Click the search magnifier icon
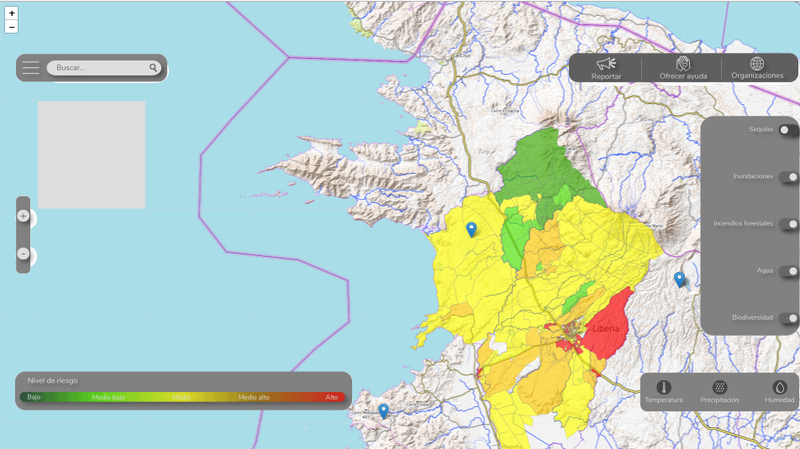 (x=154, y=68)
